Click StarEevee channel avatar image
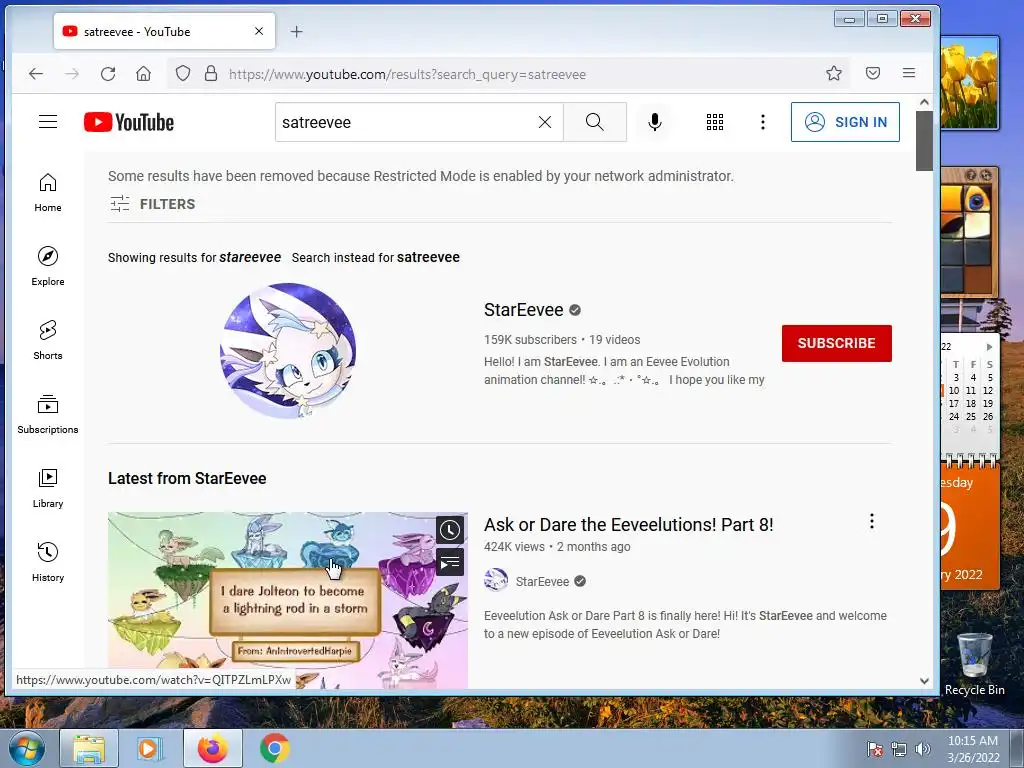1024x768 pixels. click(288, 351)
